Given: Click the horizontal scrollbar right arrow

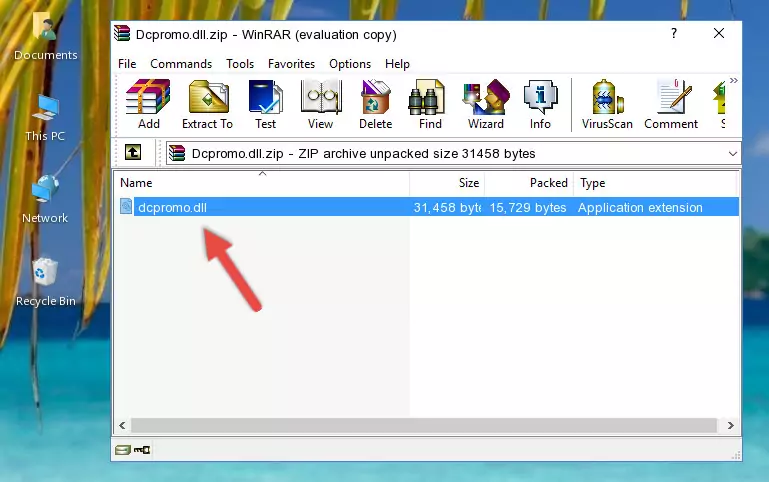Looking at the screenshot, I should point(730,425).
